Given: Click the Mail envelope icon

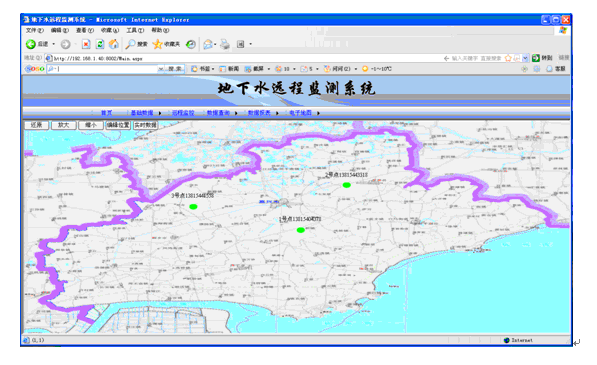Looking at the screenshot, I should [x=208, y=44].
